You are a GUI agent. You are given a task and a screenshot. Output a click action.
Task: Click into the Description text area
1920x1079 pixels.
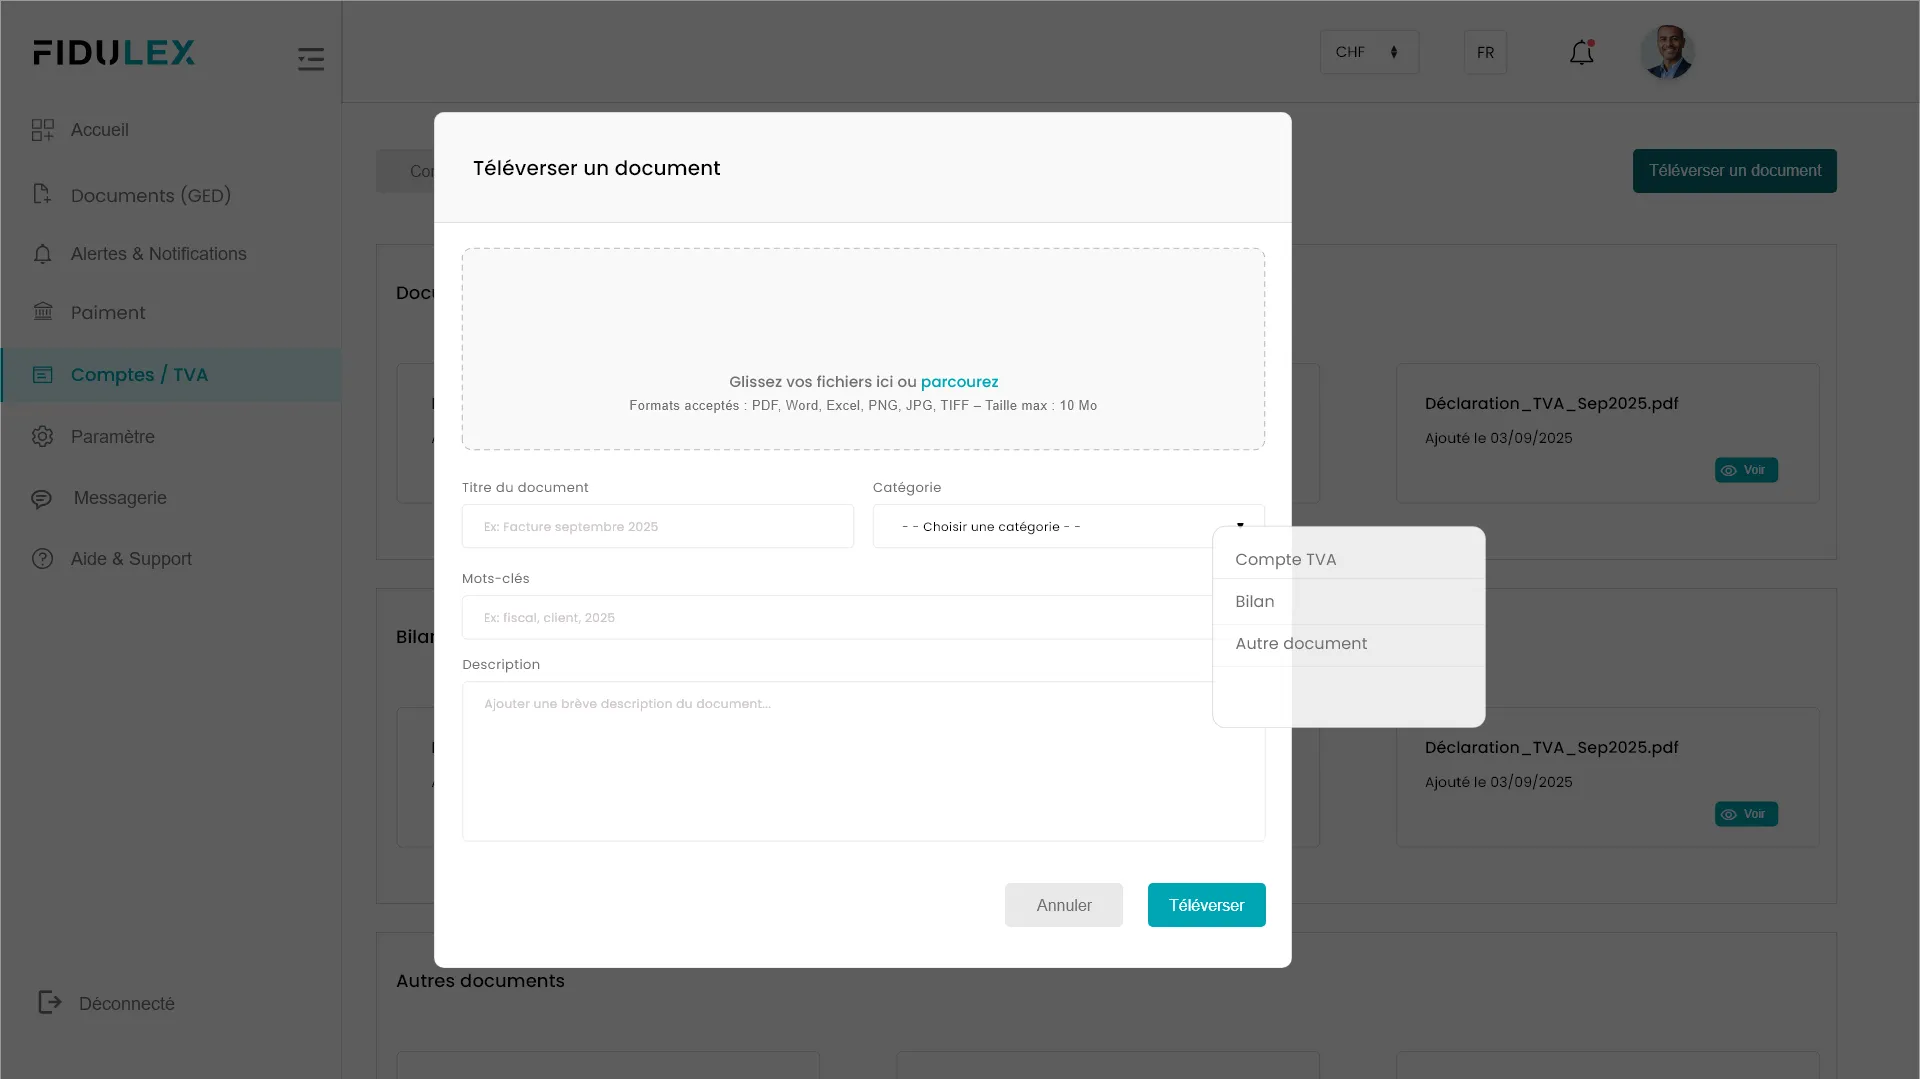pos(835,761)
